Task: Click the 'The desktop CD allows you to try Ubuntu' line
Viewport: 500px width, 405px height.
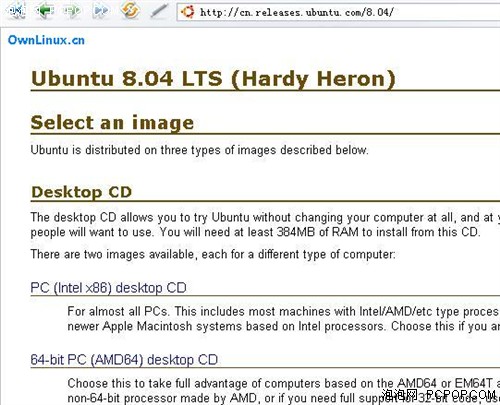Action: point(265,217)
